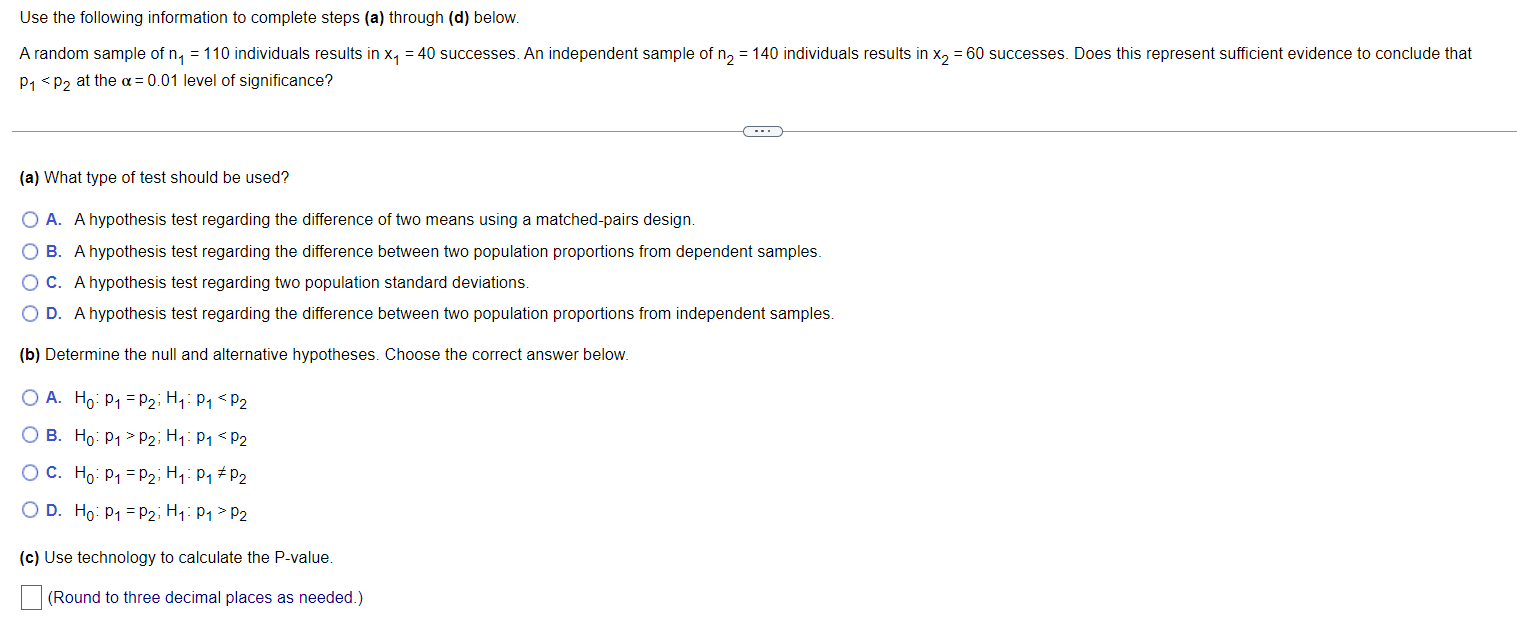
Task: Select option D for independent samples proportions test
Action: 30,313
